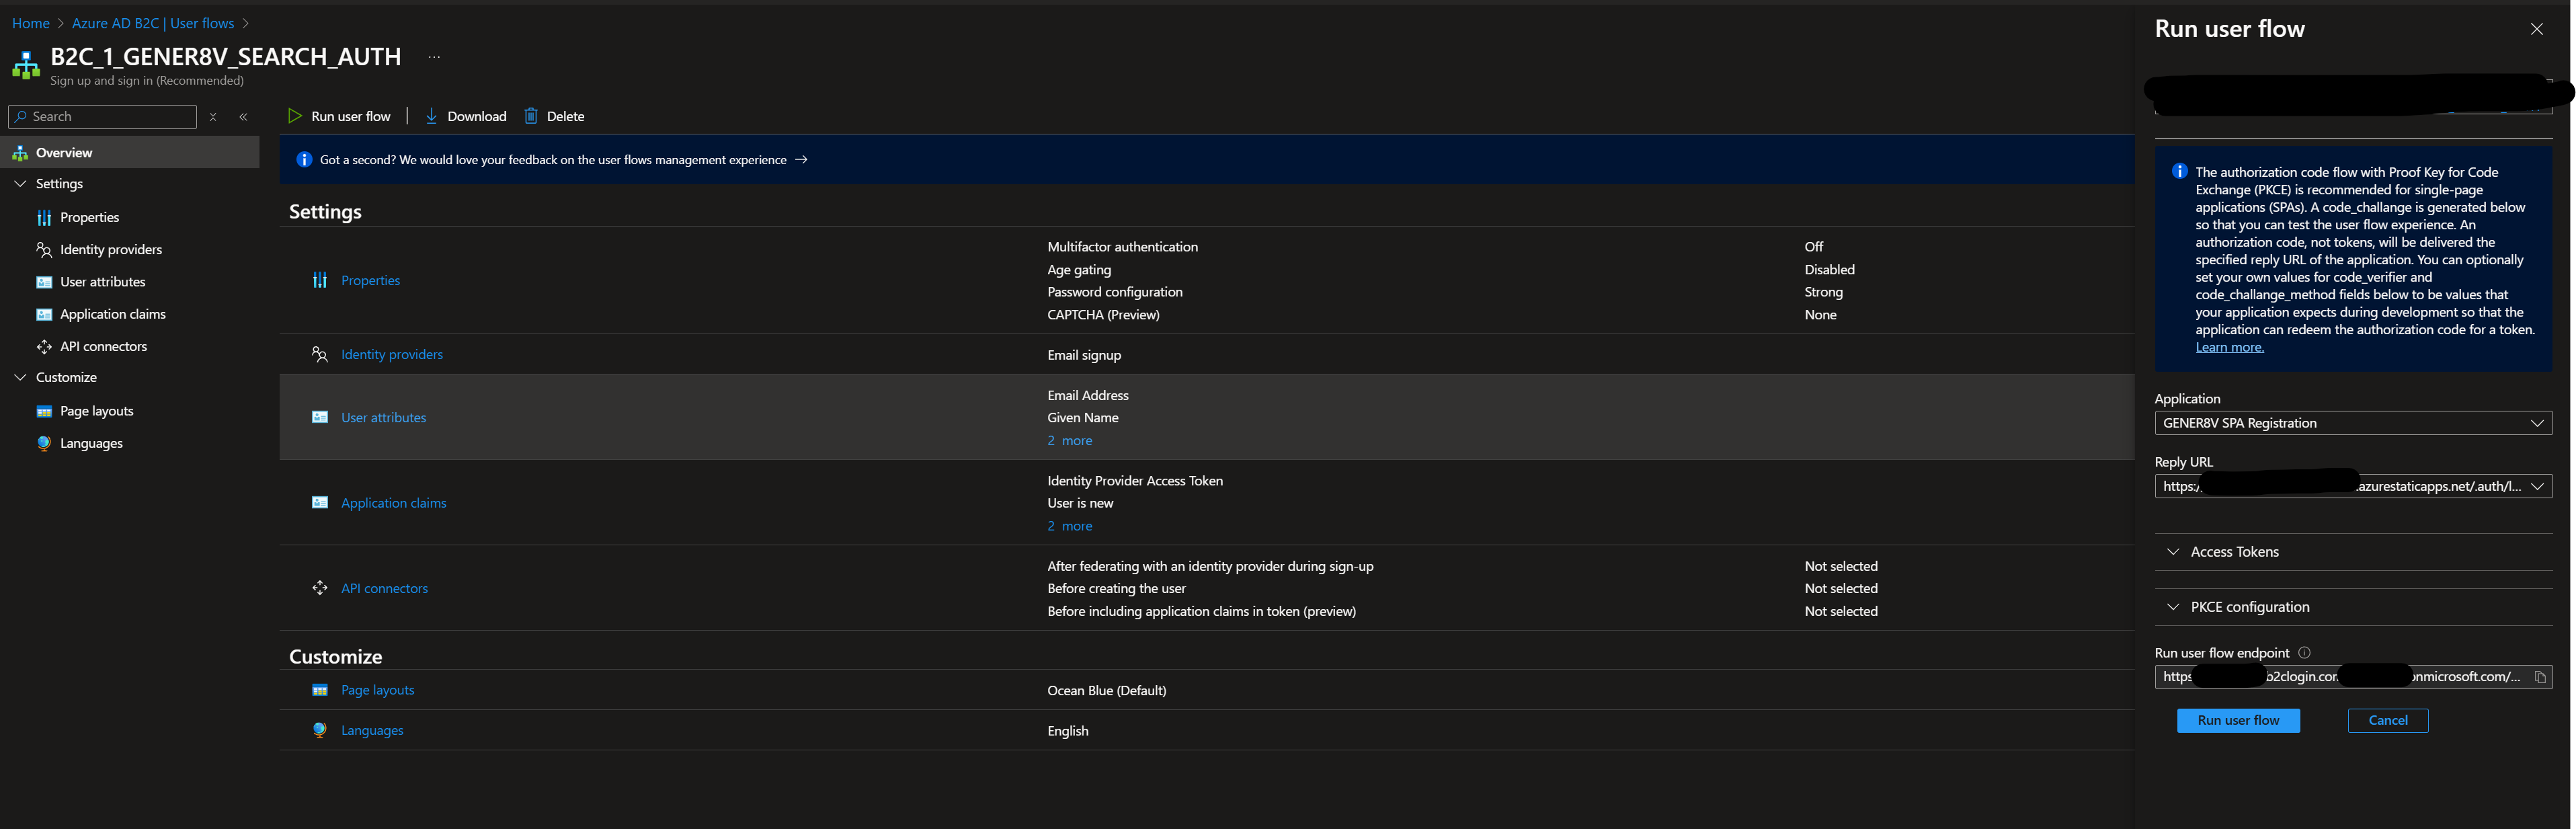Viewport: 2576px width, 829px height.
Task: Clear the sidebar search with X icon
Action: 213,117
